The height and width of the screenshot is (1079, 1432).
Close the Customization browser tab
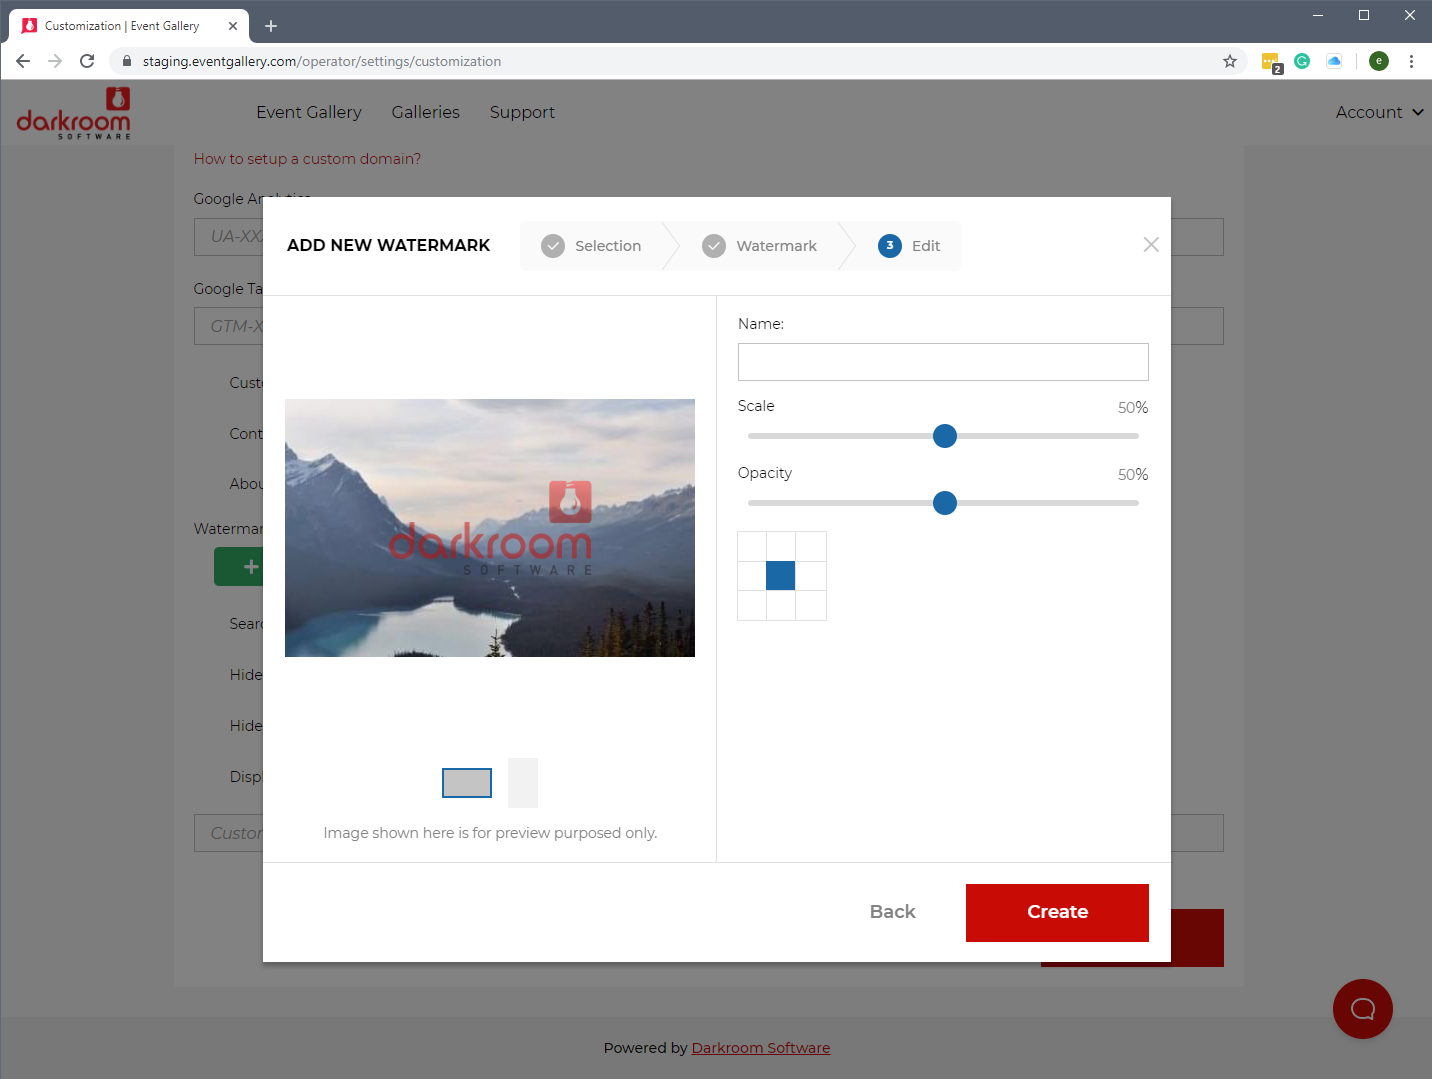tap(233, 26)
